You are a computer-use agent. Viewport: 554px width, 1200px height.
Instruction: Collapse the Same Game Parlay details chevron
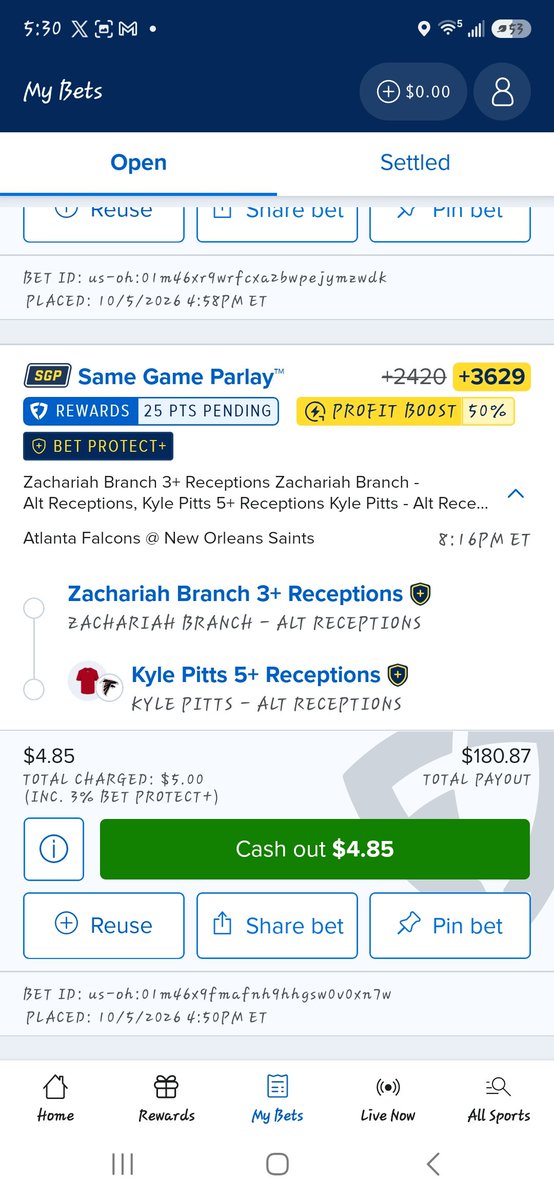[516, 493]
